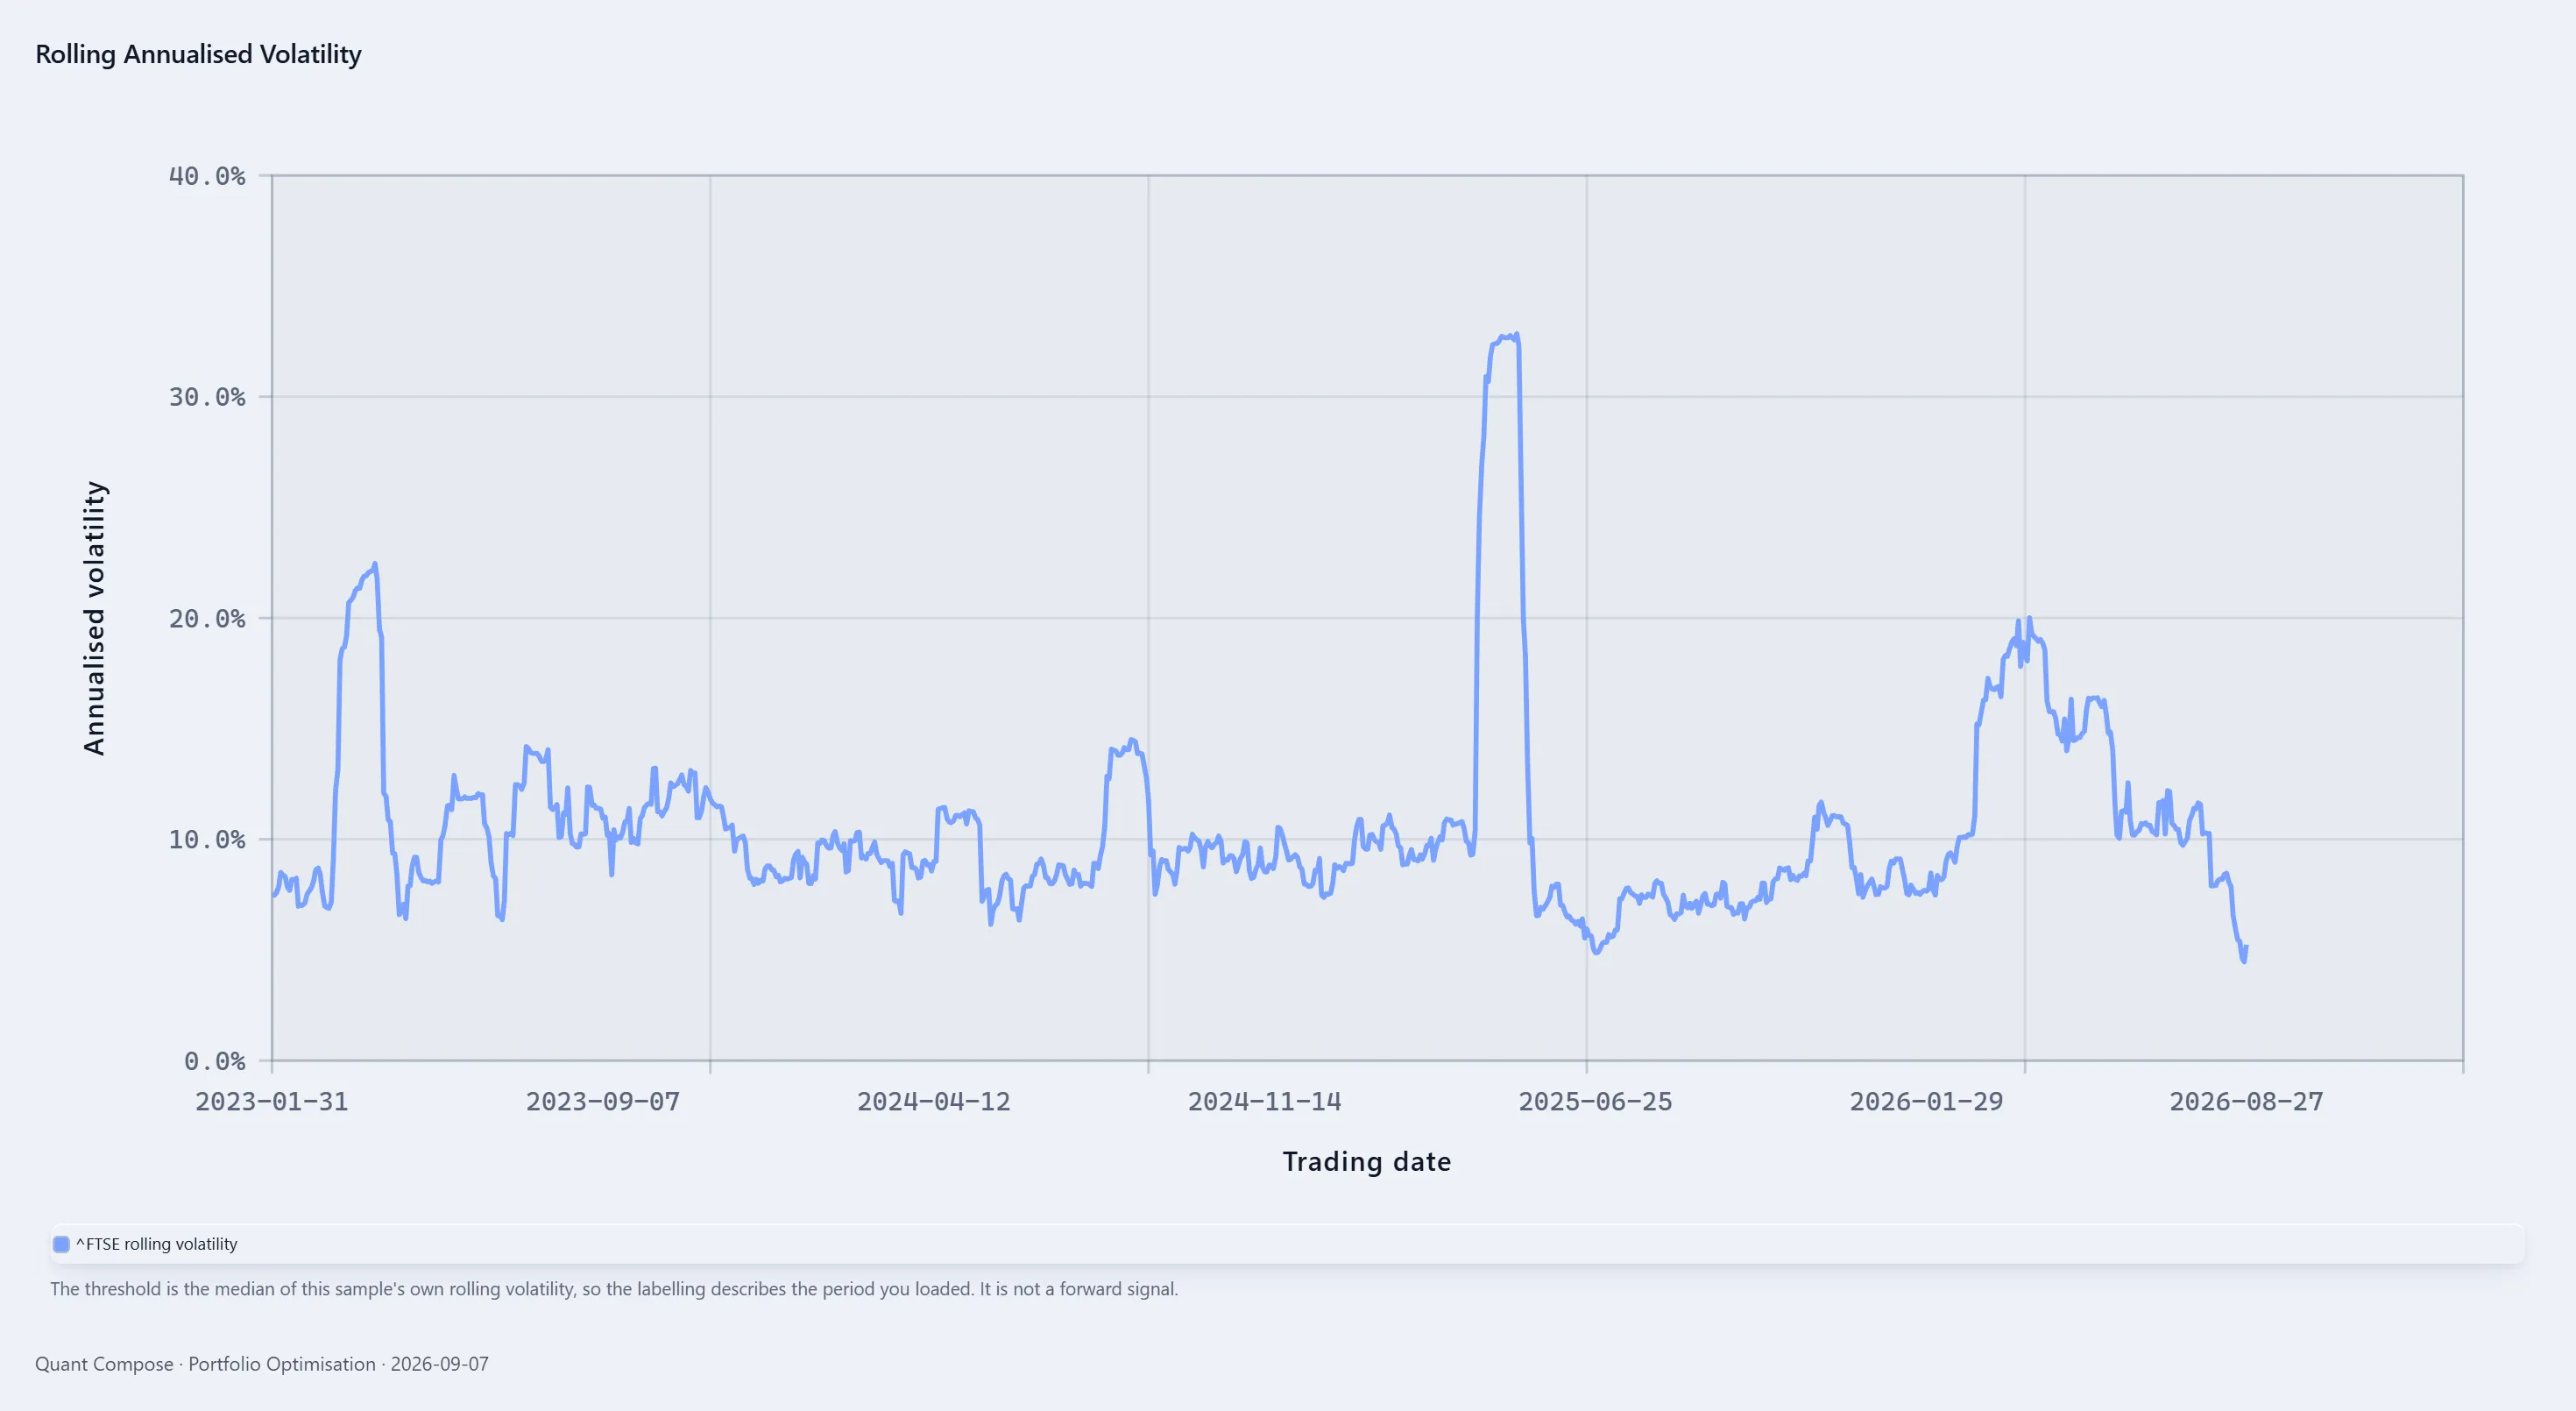Click the 2023-09-07 date tick label
The image size is (2576, 1411).
[603, 1102]
